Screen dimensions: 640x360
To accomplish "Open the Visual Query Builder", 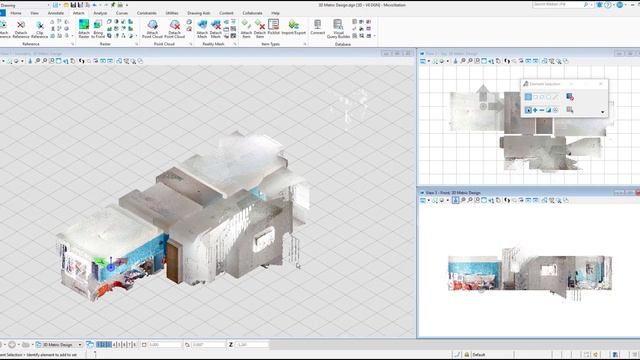I will (x=338, y=29).
